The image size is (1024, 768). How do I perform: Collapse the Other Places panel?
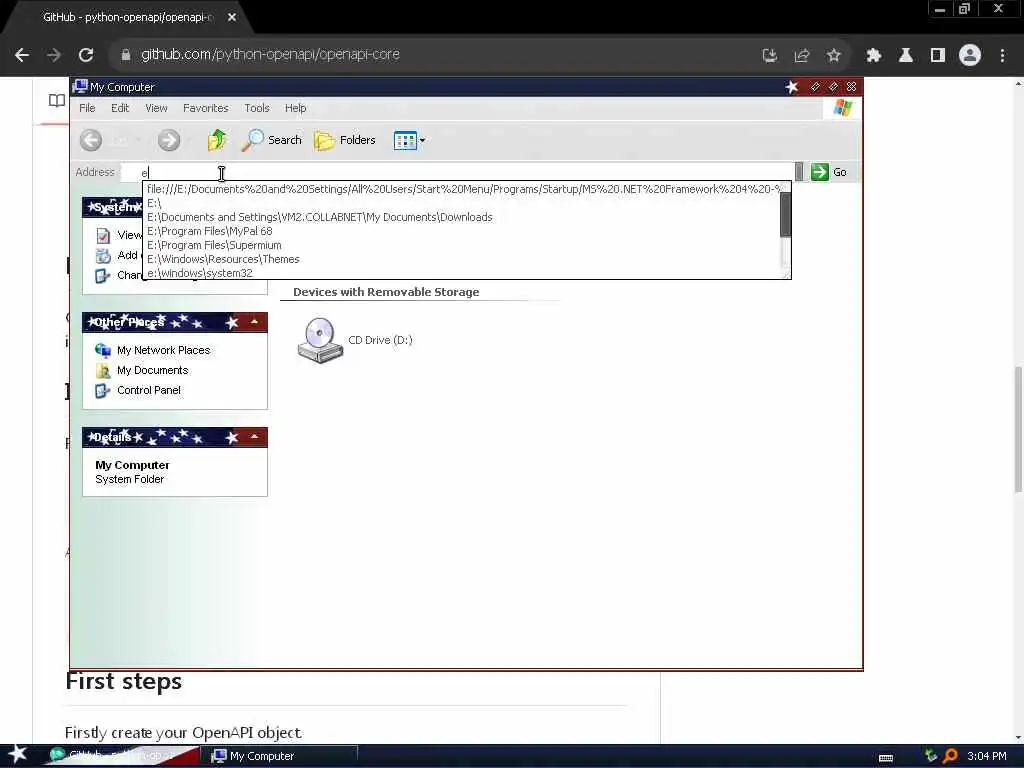point(254,322)
